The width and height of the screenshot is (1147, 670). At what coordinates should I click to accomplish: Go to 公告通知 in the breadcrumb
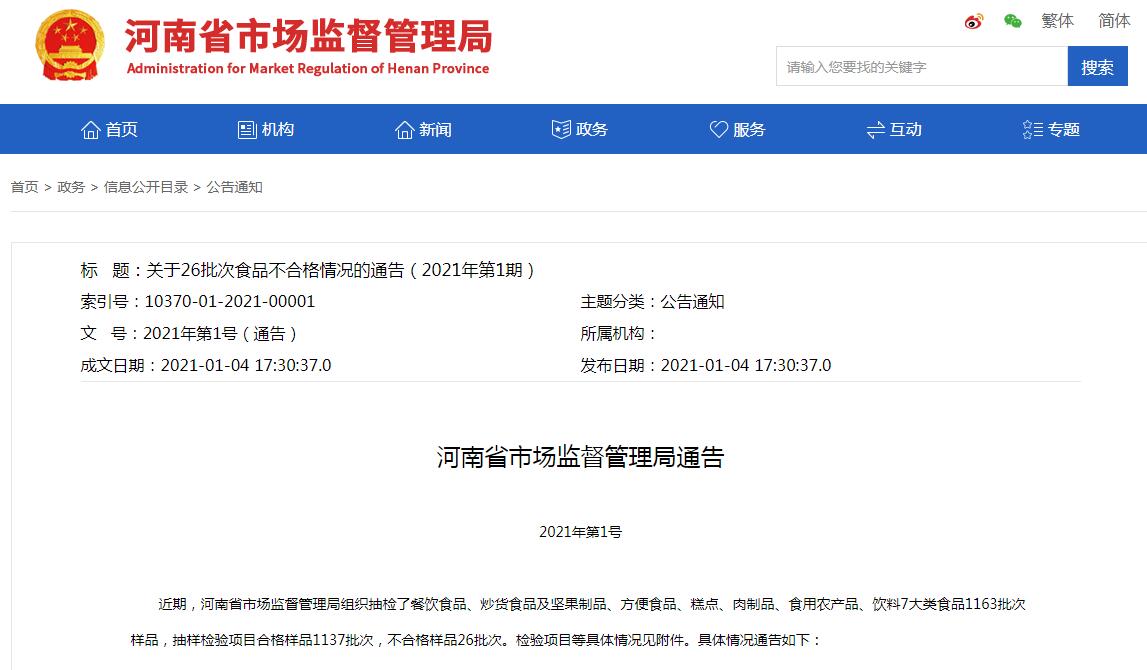pos(234,187)
